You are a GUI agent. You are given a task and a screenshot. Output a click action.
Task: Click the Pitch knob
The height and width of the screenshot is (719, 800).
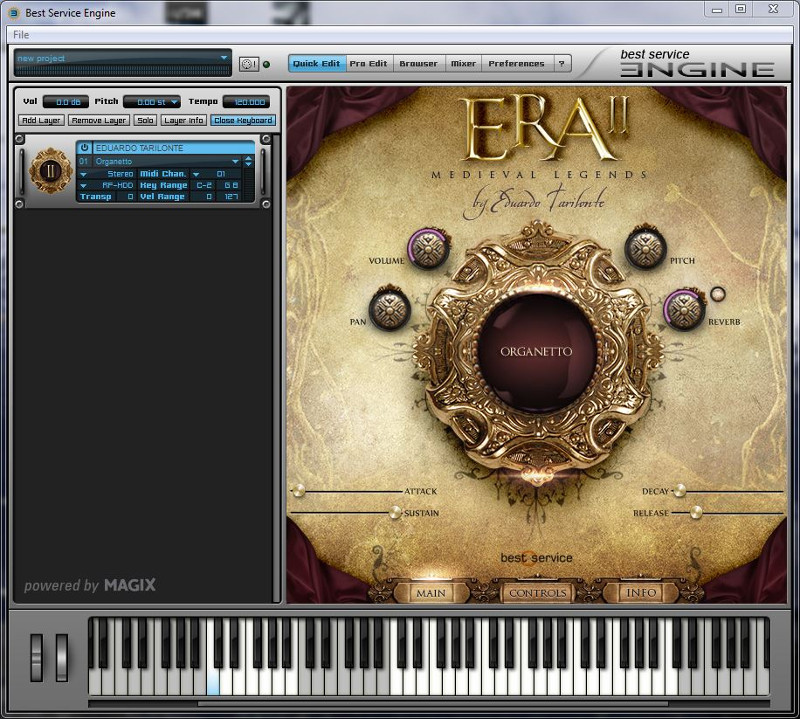[x=645, y=249]
